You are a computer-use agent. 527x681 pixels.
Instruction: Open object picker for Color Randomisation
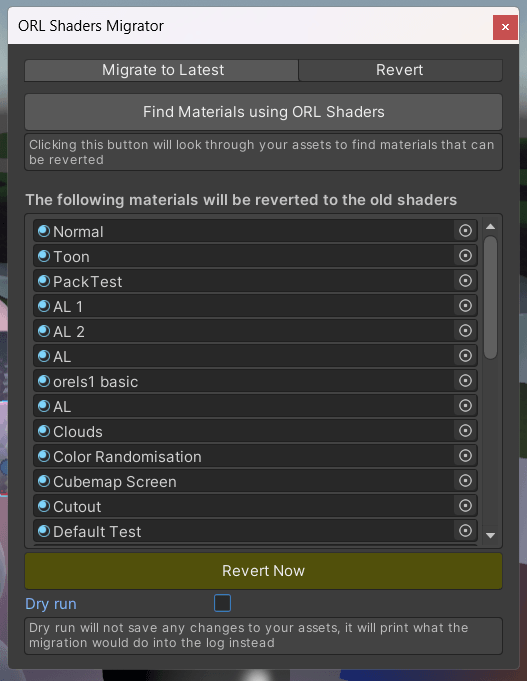465,456
